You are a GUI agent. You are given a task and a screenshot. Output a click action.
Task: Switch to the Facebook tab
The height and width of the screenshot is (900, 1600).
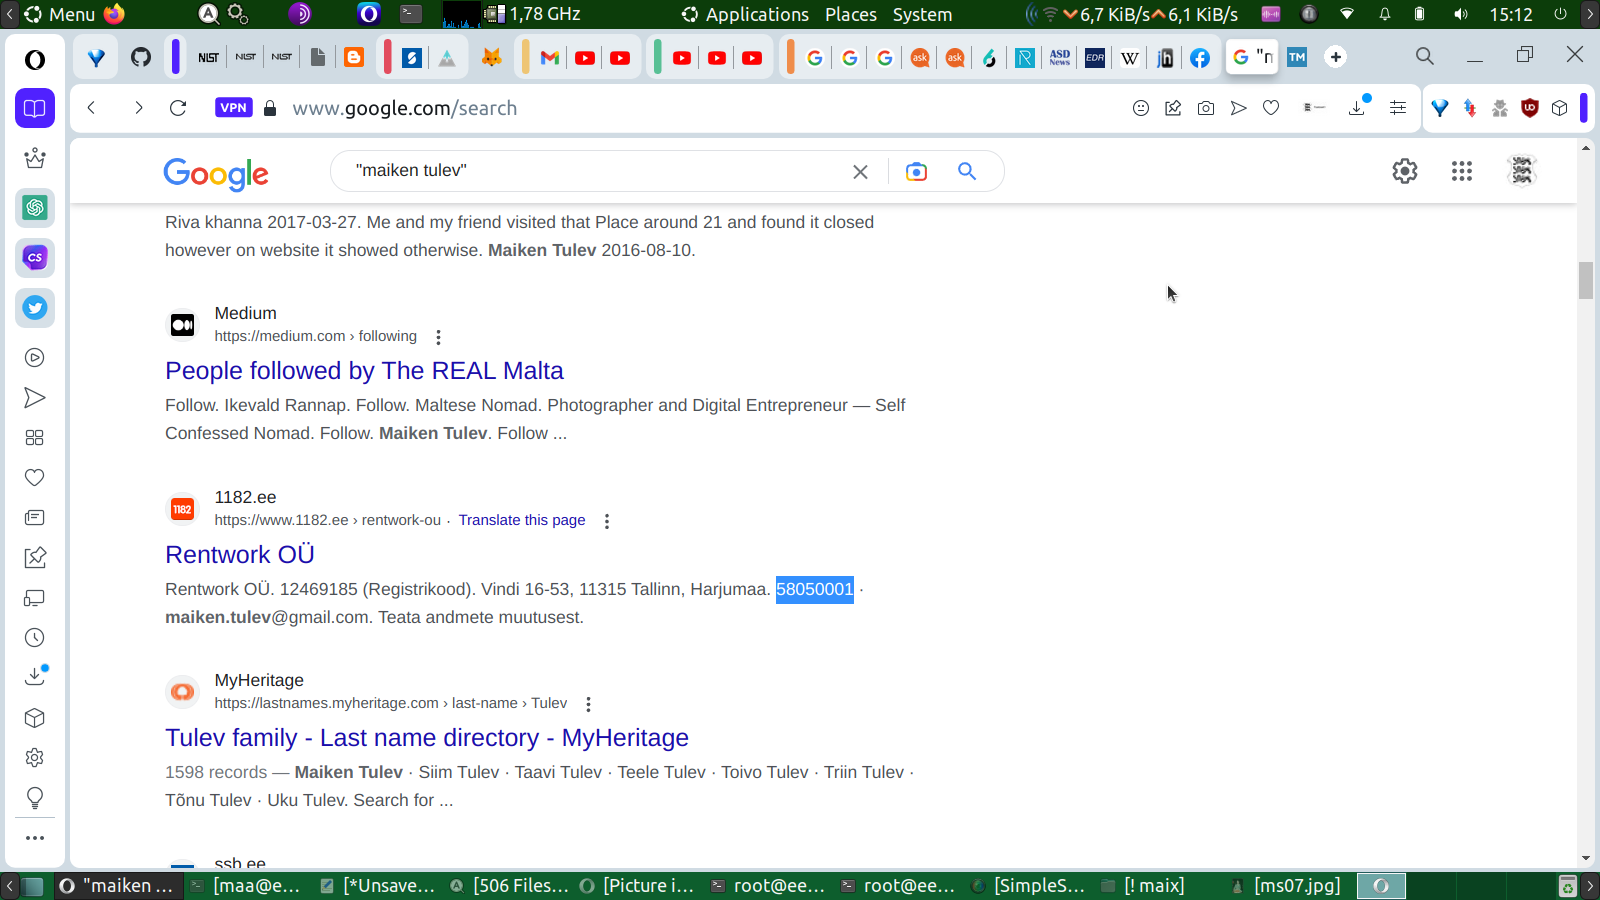tap(1200, 57)
